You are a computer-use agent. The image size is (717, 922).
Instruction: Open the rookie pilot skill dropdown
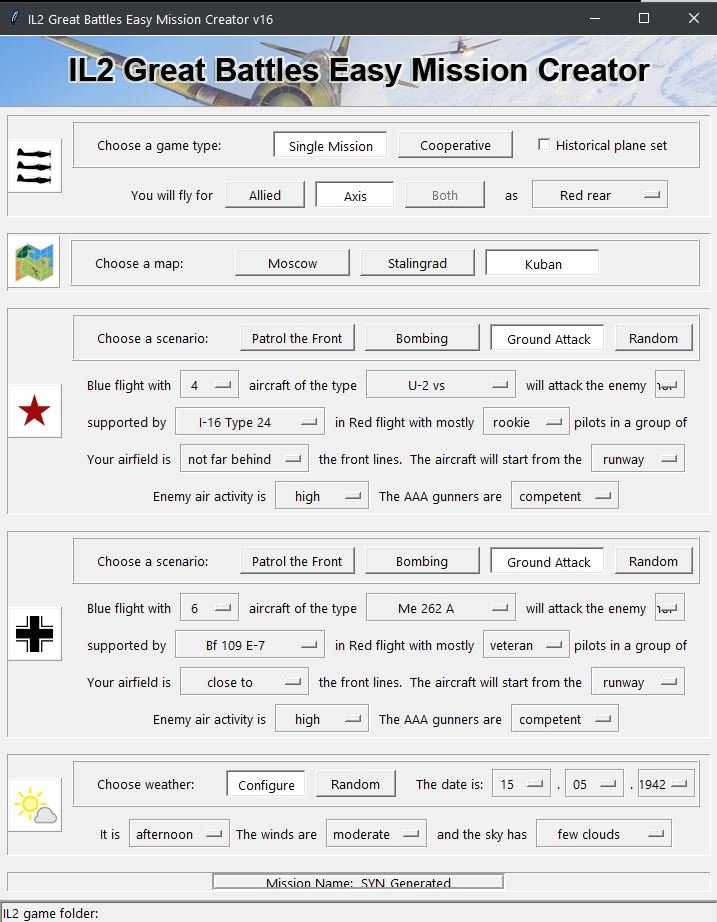(526, 422)
